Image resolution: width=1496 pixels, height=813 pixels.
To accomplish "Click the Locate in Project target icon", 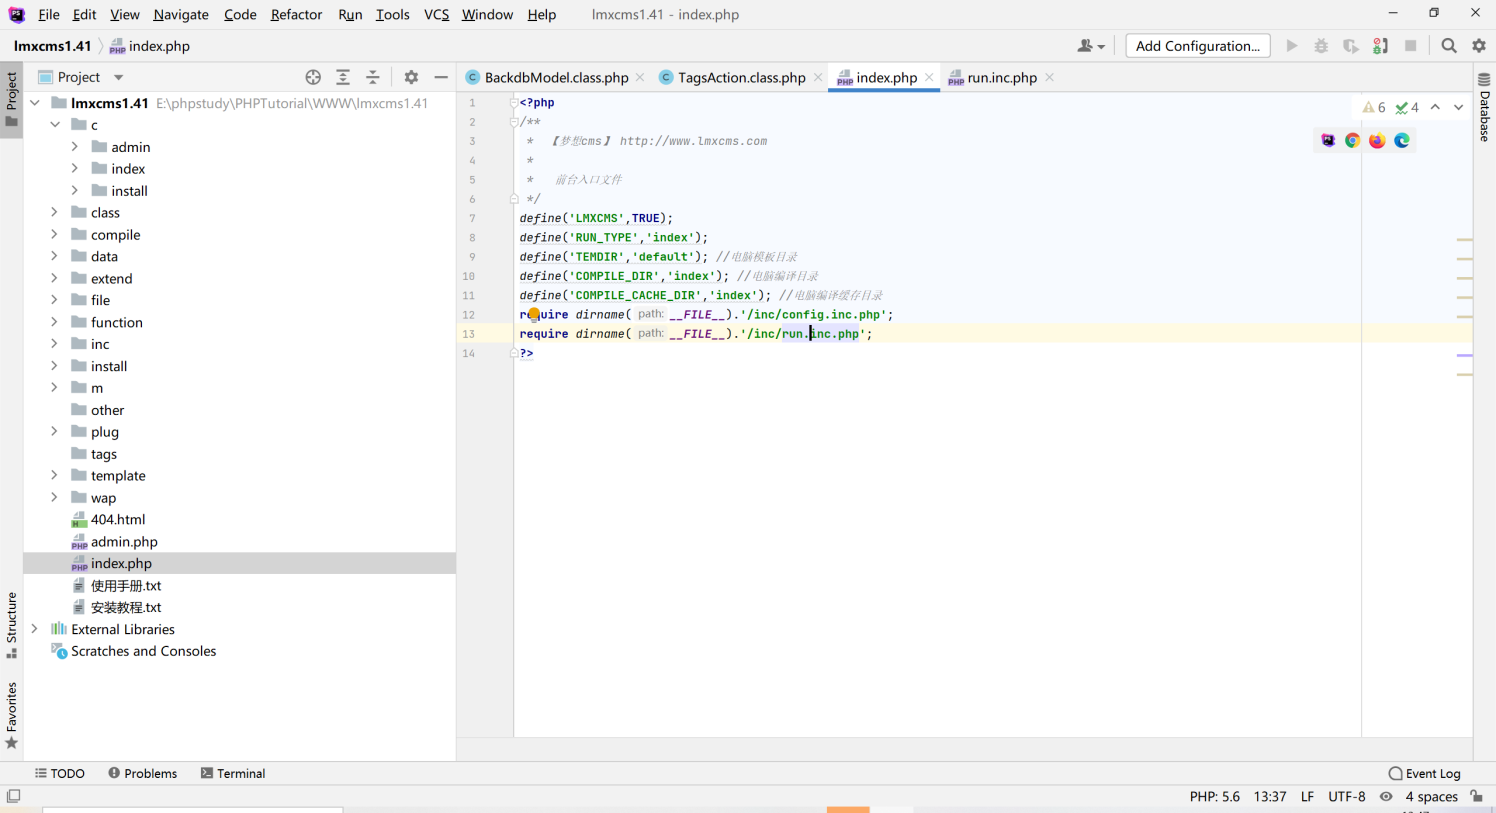I will [x=313, y=77].
